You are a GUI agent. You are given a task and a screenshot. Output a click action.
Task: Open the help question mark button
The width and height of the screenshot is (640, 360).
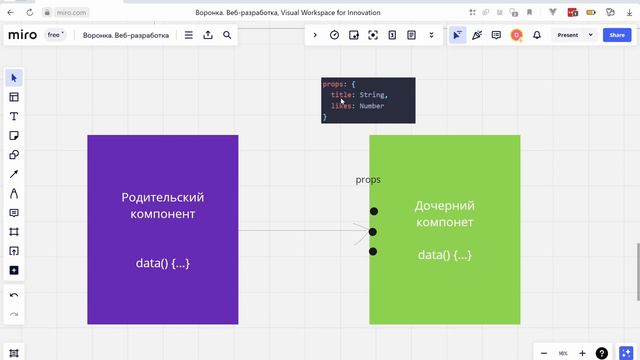602,353
